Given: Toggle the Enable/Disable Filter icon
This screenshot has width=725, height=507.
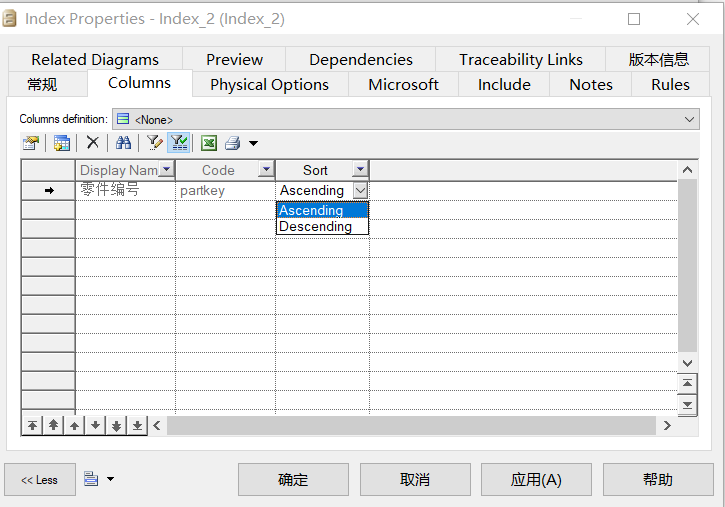Looking at the screenshot, I should (179, 142).
